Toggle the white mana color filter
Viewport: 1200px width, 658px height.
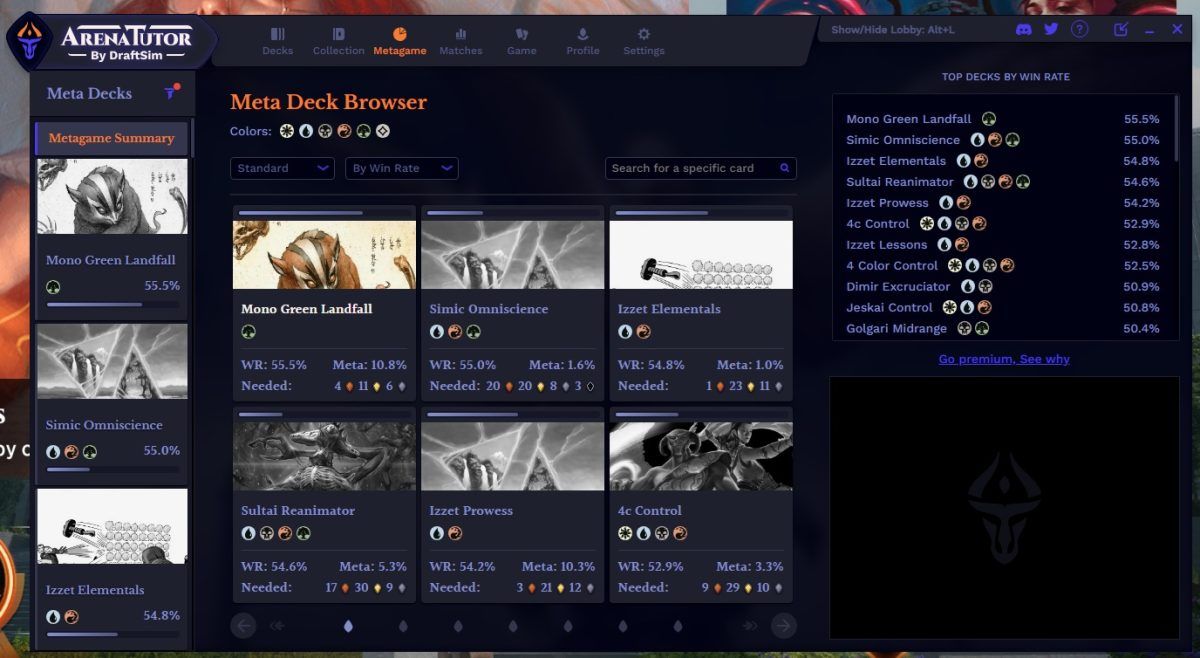[x=287, y=131]
